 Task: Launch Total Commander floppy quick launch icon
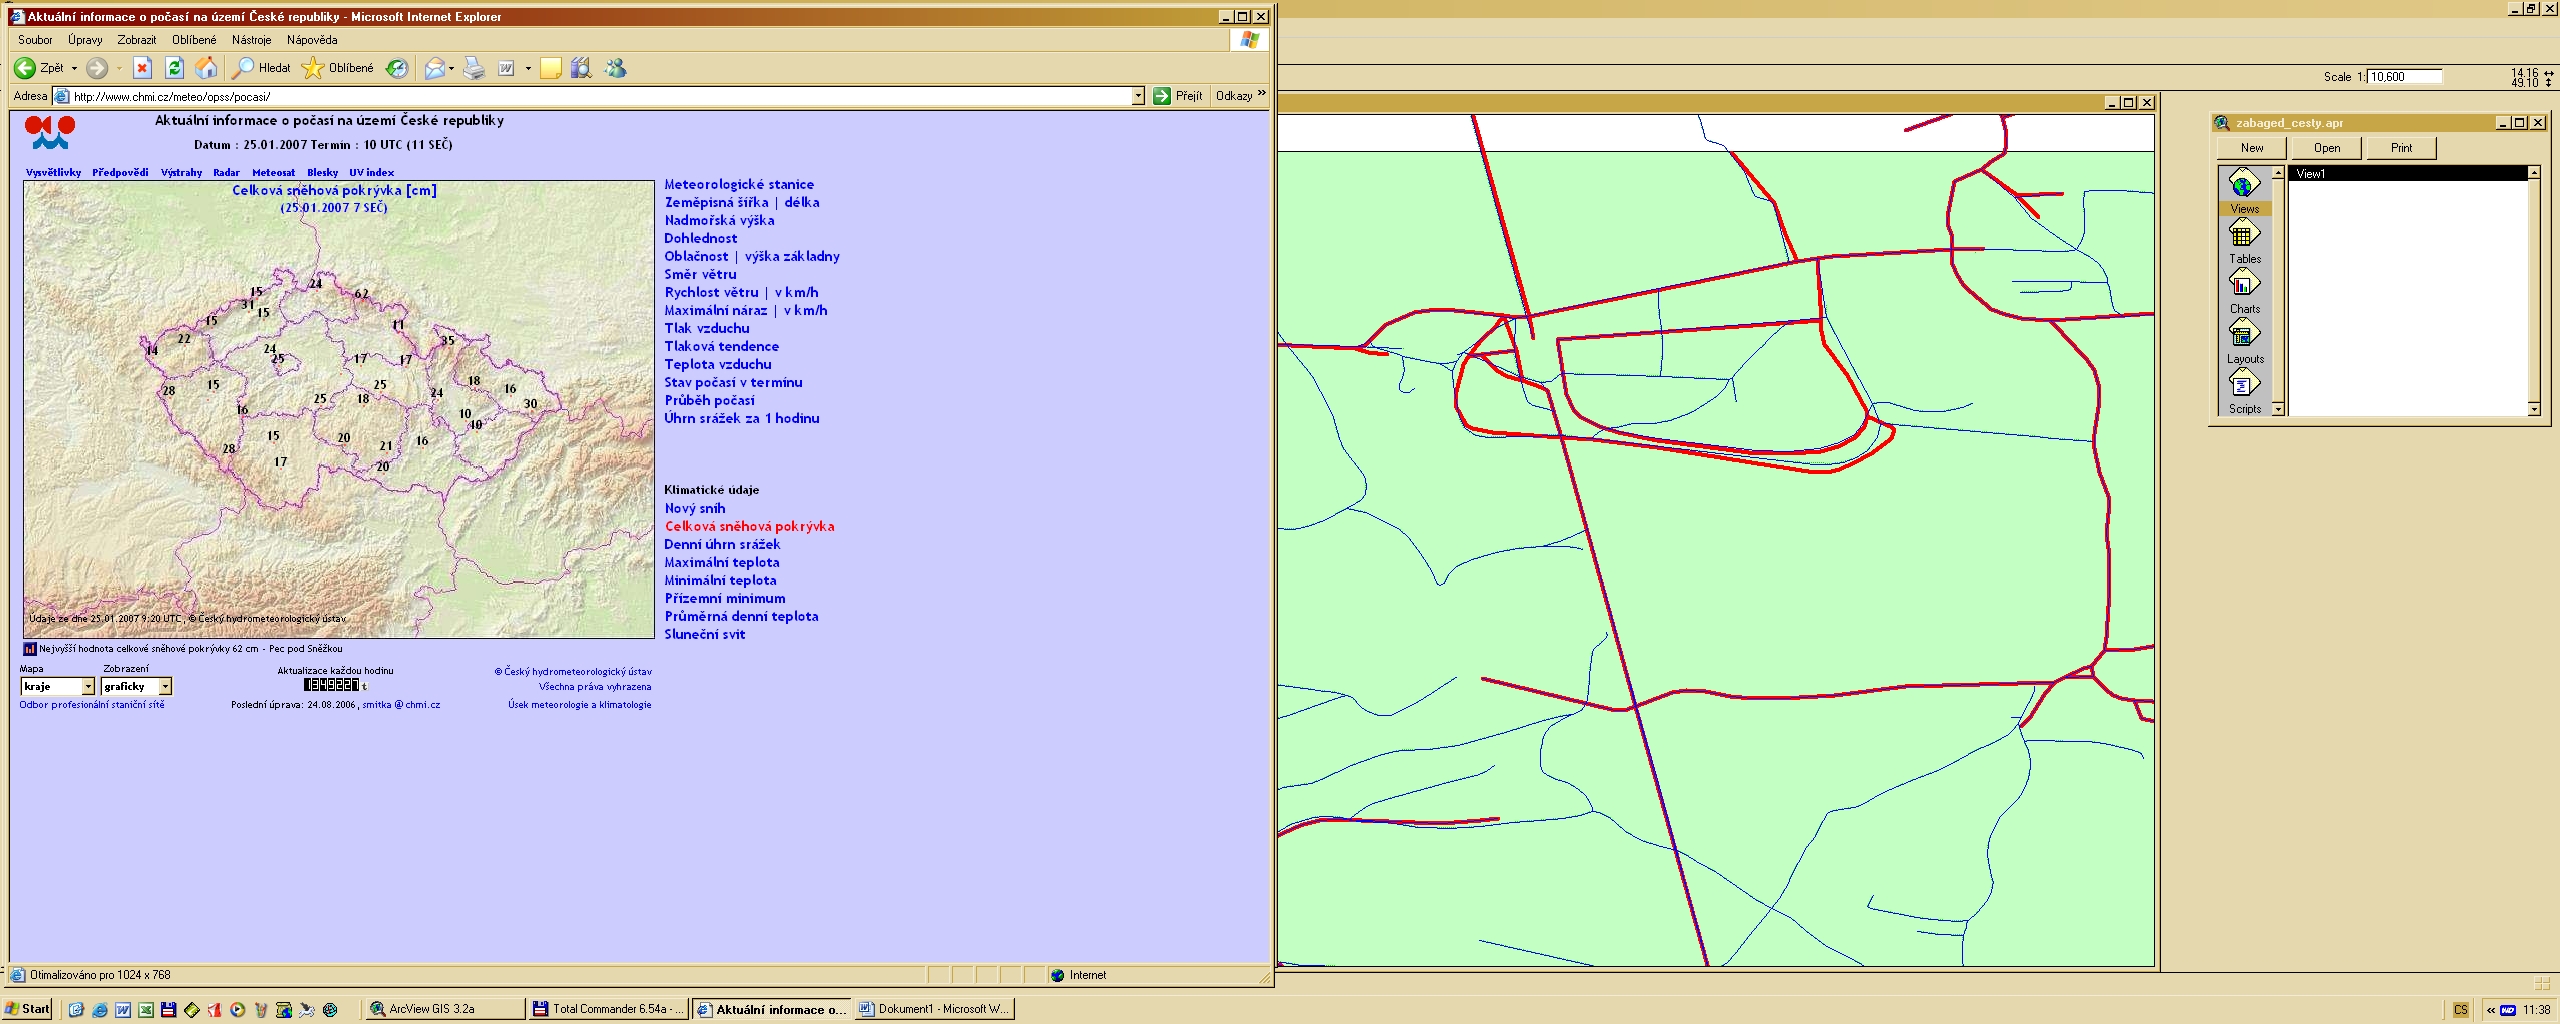point(168,1010)
